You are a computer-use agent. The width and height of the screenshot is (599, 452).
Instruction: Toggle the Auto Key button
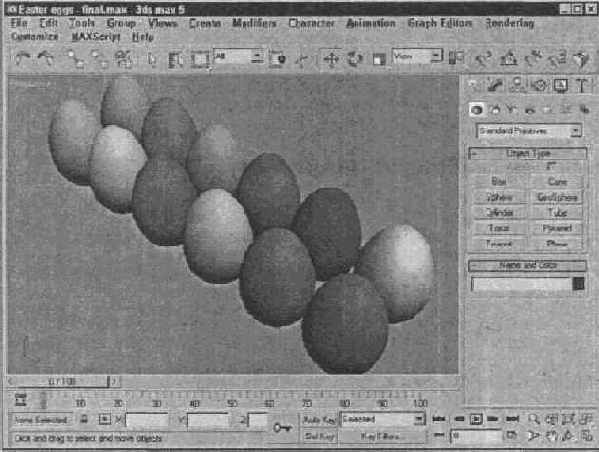pos(319,420)
